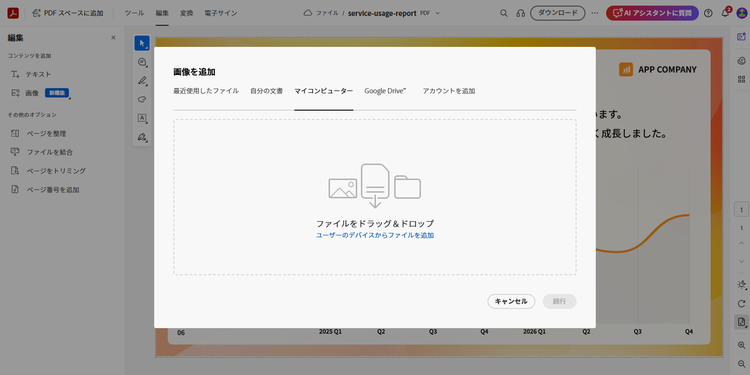This screenshot has width=750, height=375.
Task: Click the zoom out magnifier
Action: [741, 364]
